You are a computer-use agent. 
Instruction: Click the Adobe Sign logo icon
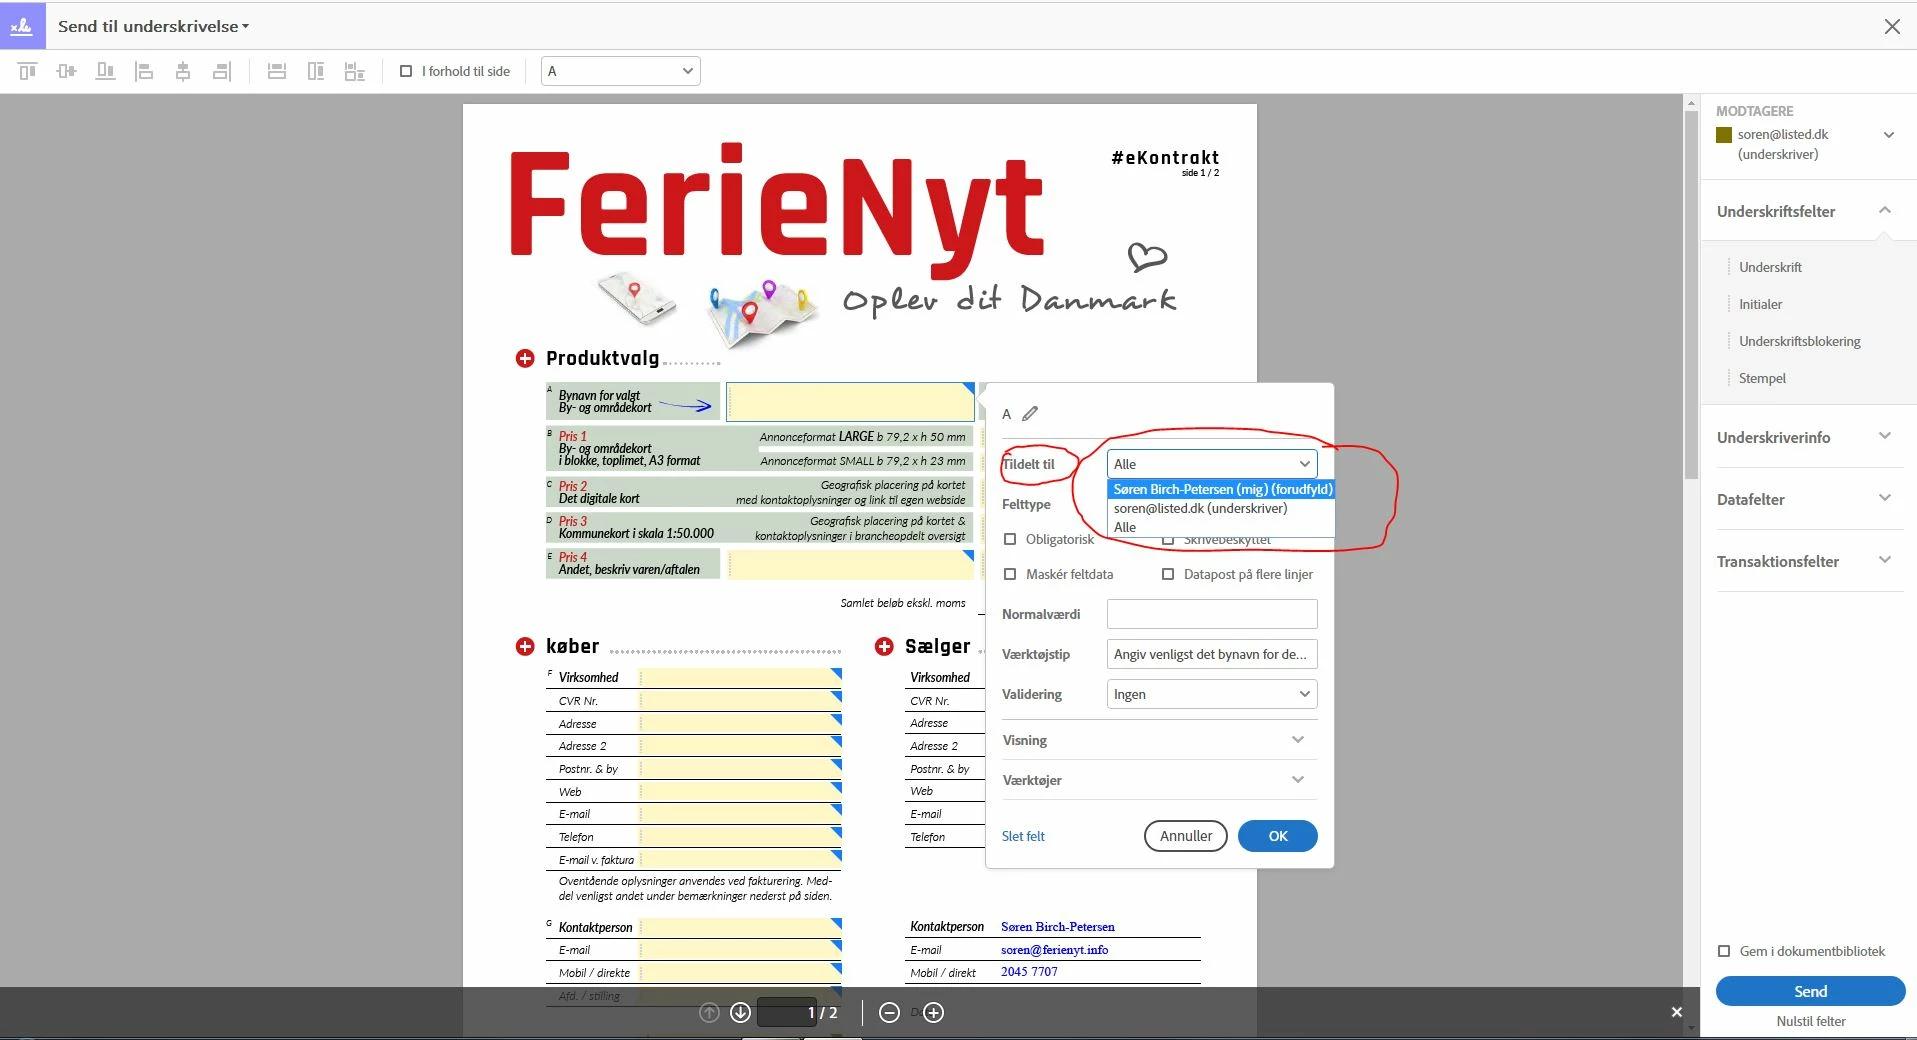click(x=22, y=26)
